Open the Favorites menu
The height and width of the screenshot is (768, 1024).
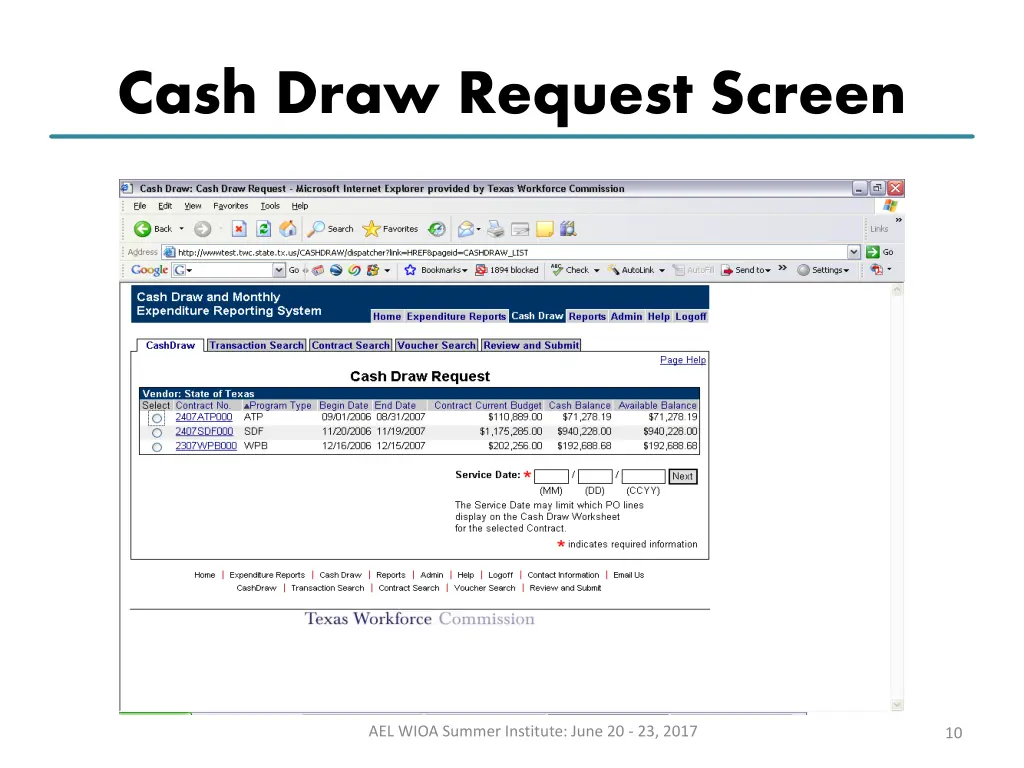(231, 206)
